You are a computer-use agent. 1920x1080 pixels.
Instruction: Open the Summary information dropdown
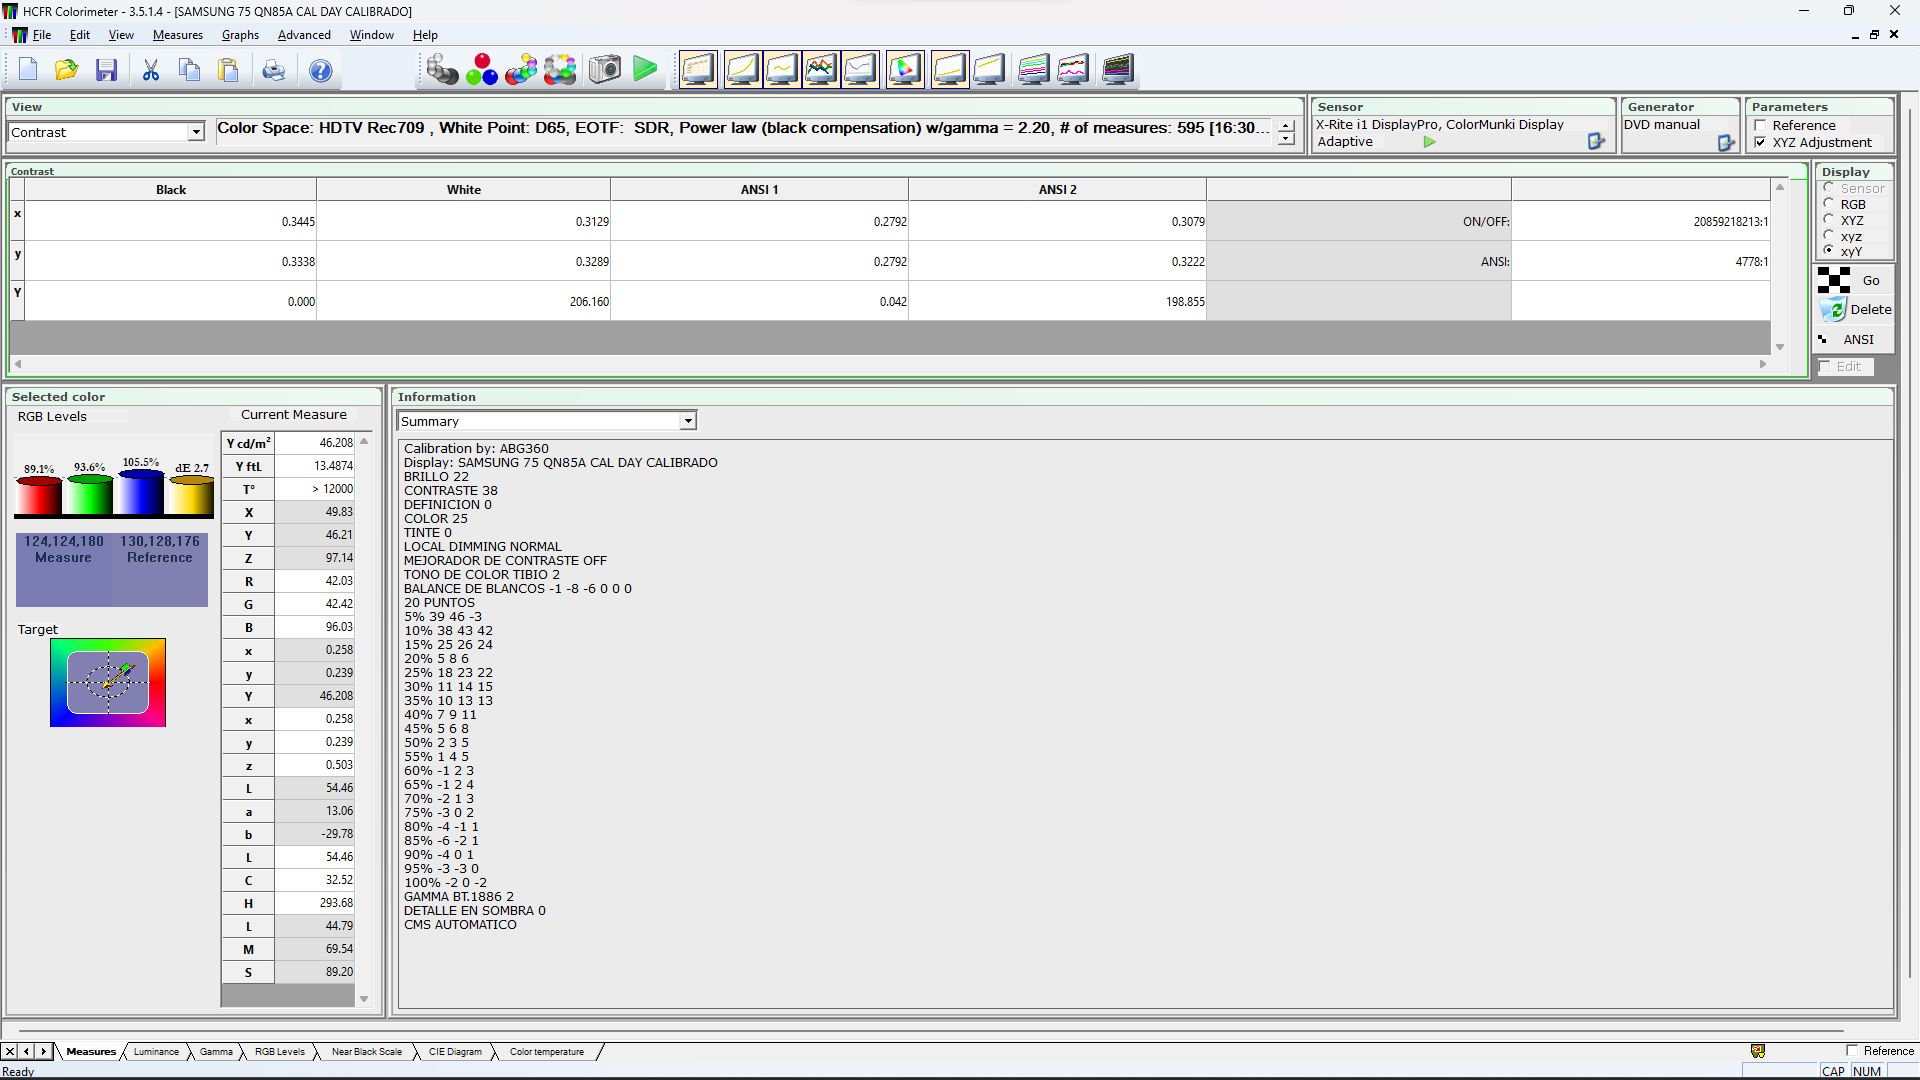688,421
